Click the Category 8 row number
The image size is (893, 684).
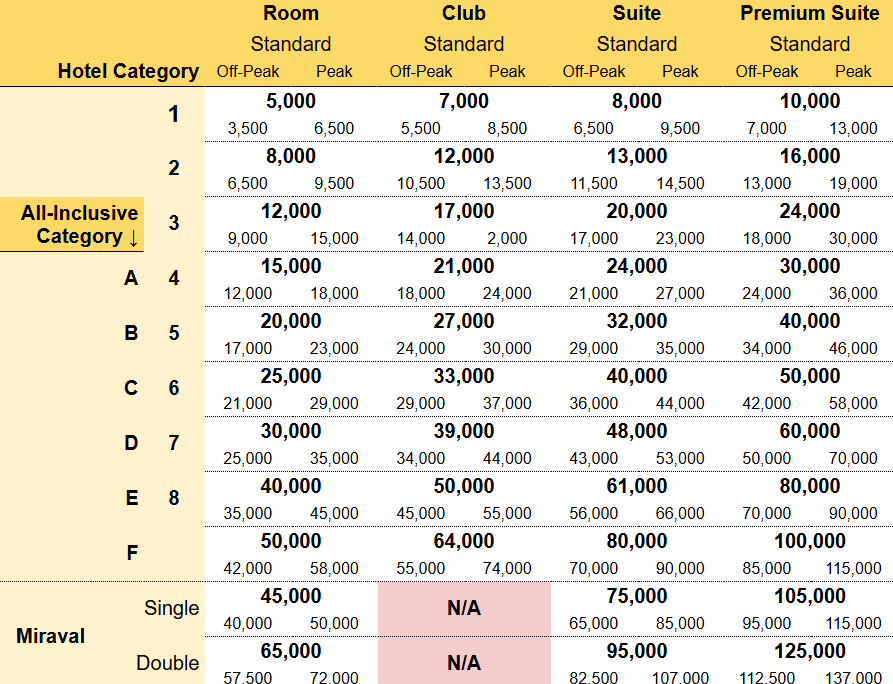[x=174, y=498]
